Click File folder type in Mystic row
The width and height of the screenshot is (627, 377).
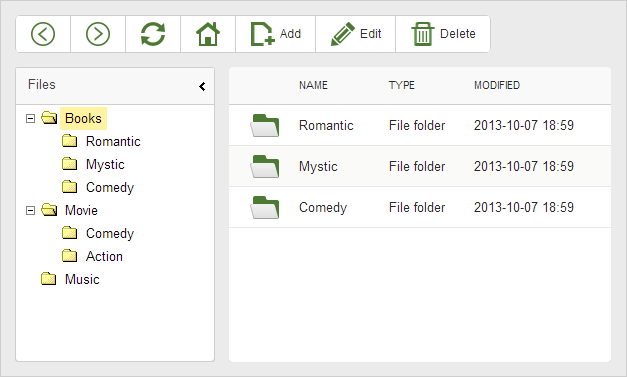[x=417, y=166]
